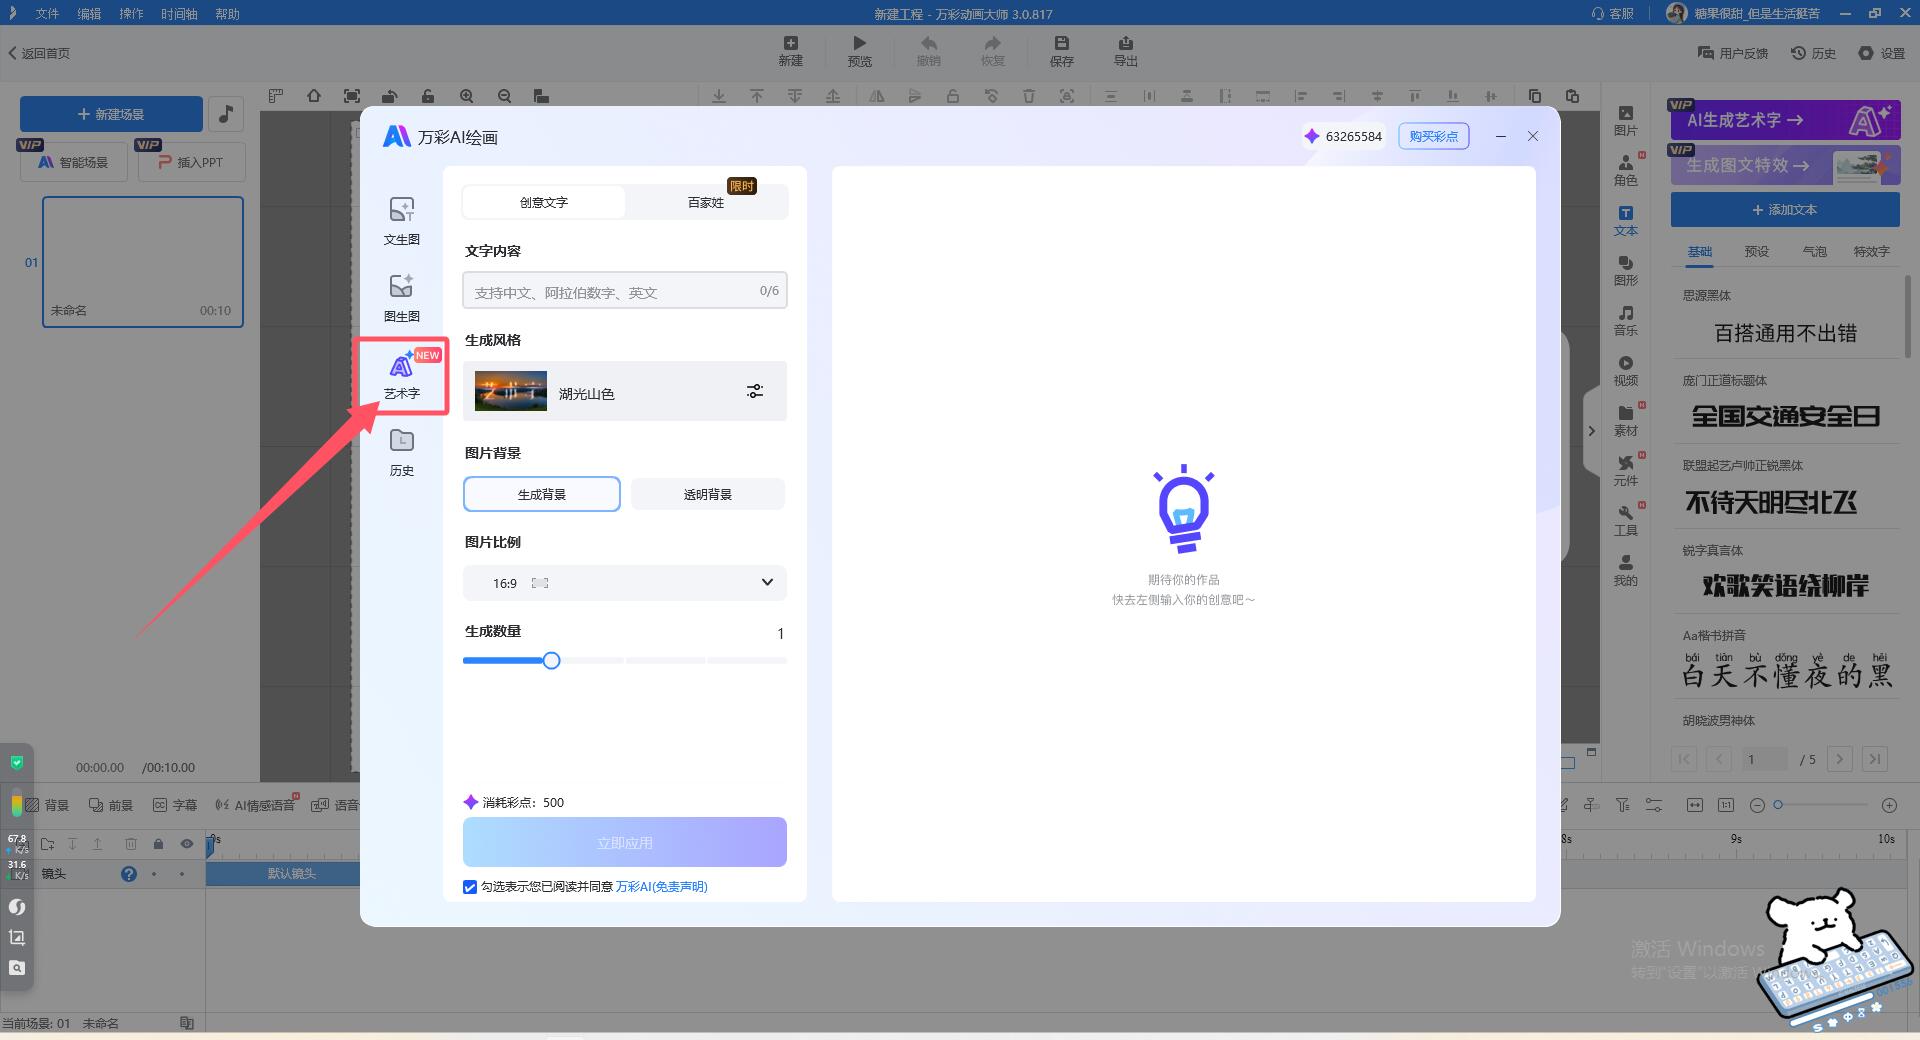
Task: Select 生成背景 background option
Action: pos(542,494)
